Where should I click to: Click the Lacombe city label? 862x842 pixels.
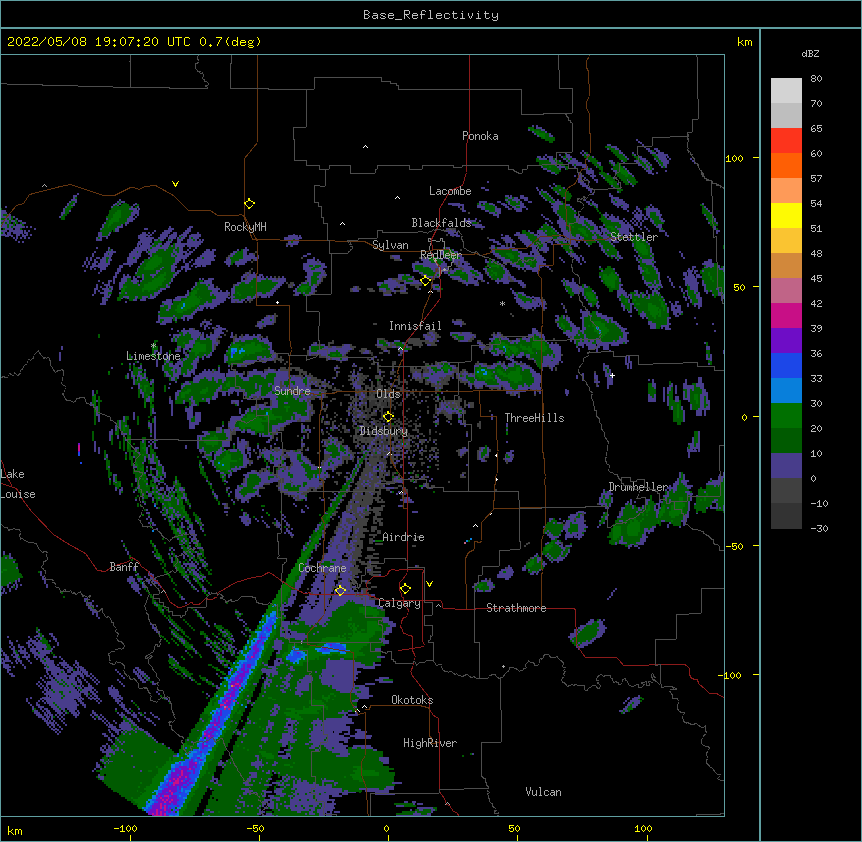pyautogui.click(x=450, y=191)
